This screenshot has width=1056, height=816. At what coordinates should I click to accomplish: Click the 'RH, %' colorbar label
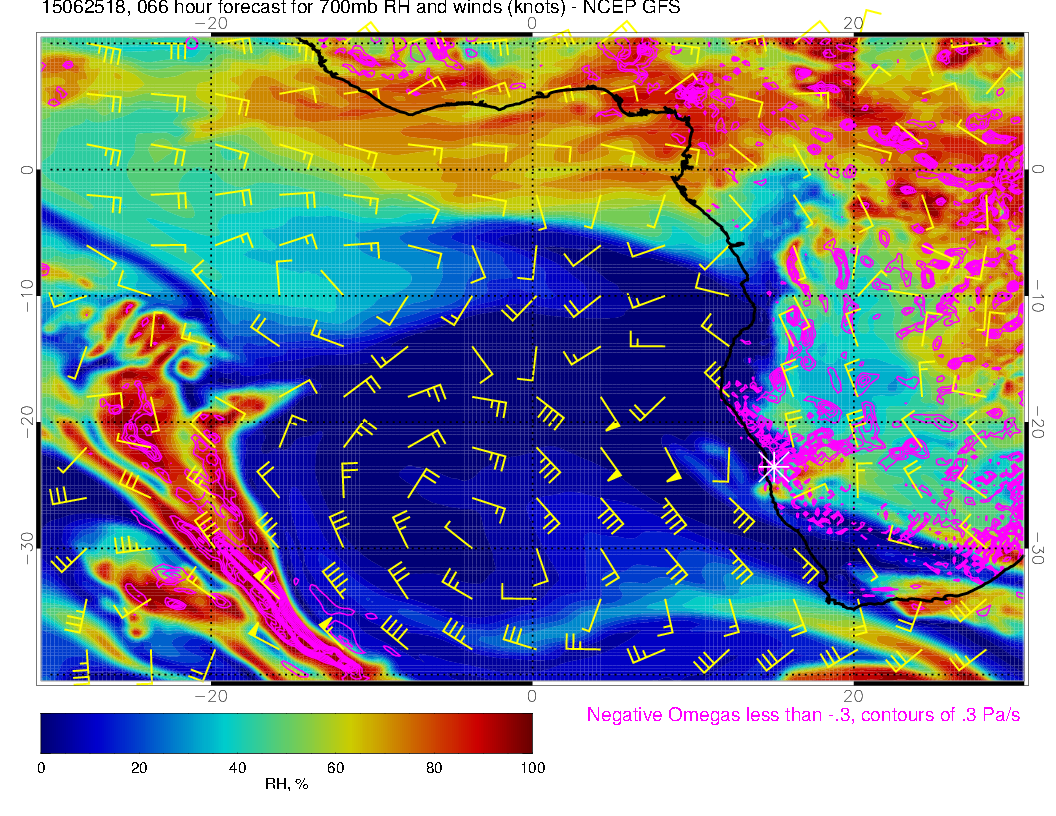coord(287,784)
